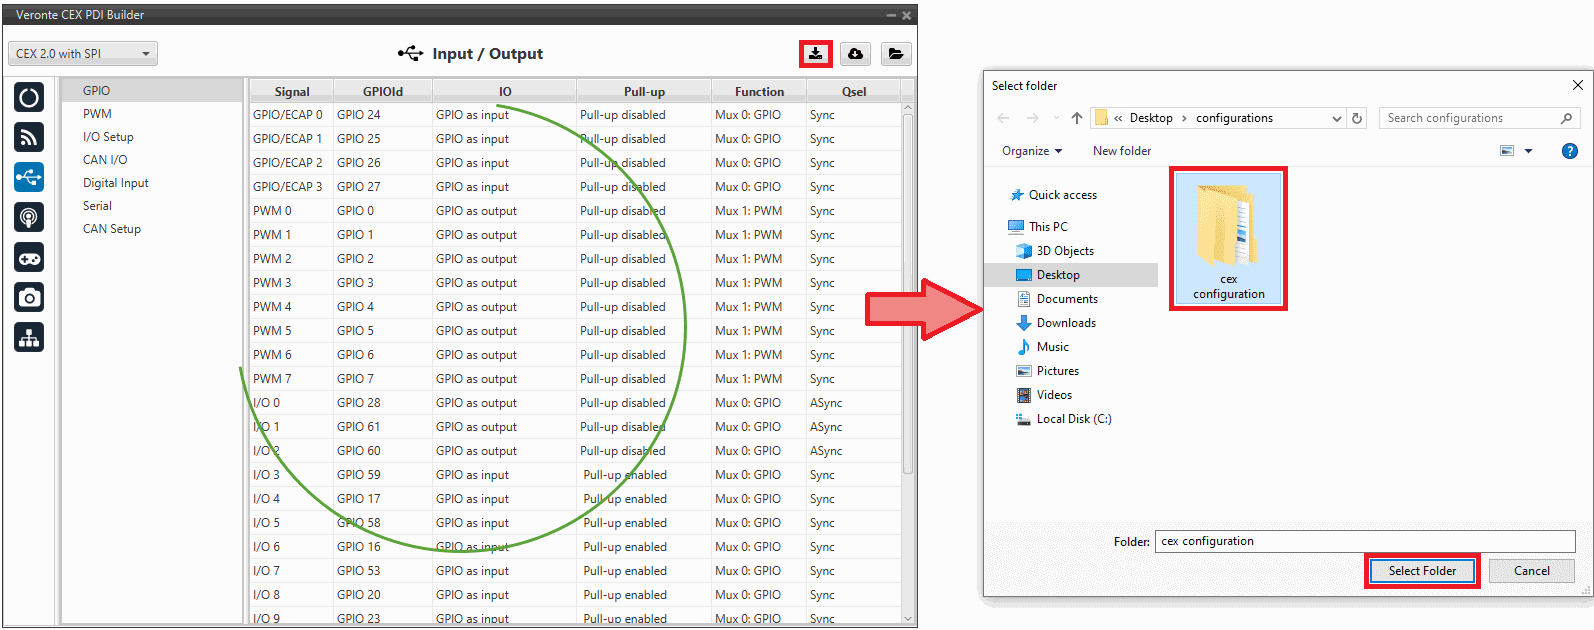
Task: Expand the CEX 2.0 with SPI dropdown
Action: [83, 54]
